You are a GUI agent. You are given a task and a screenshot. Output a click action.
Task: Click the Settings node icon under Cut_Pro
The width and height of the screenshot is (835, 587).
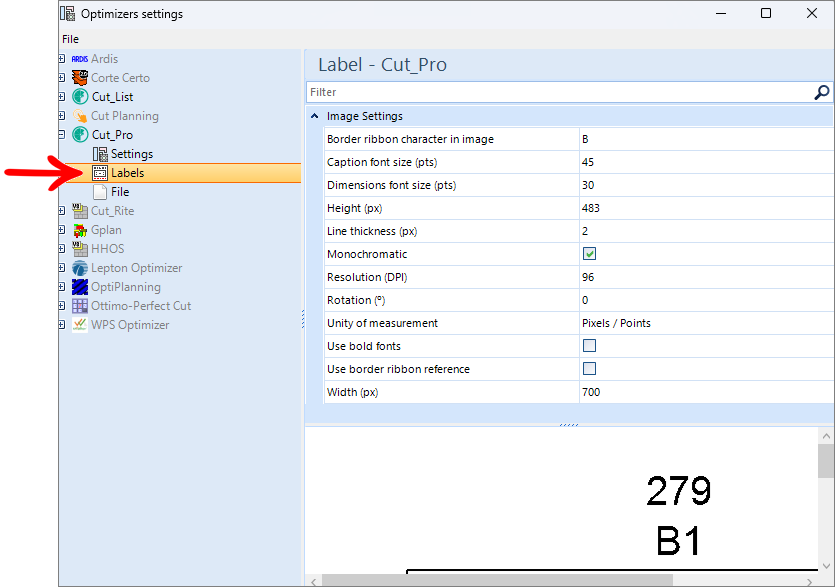100,154
